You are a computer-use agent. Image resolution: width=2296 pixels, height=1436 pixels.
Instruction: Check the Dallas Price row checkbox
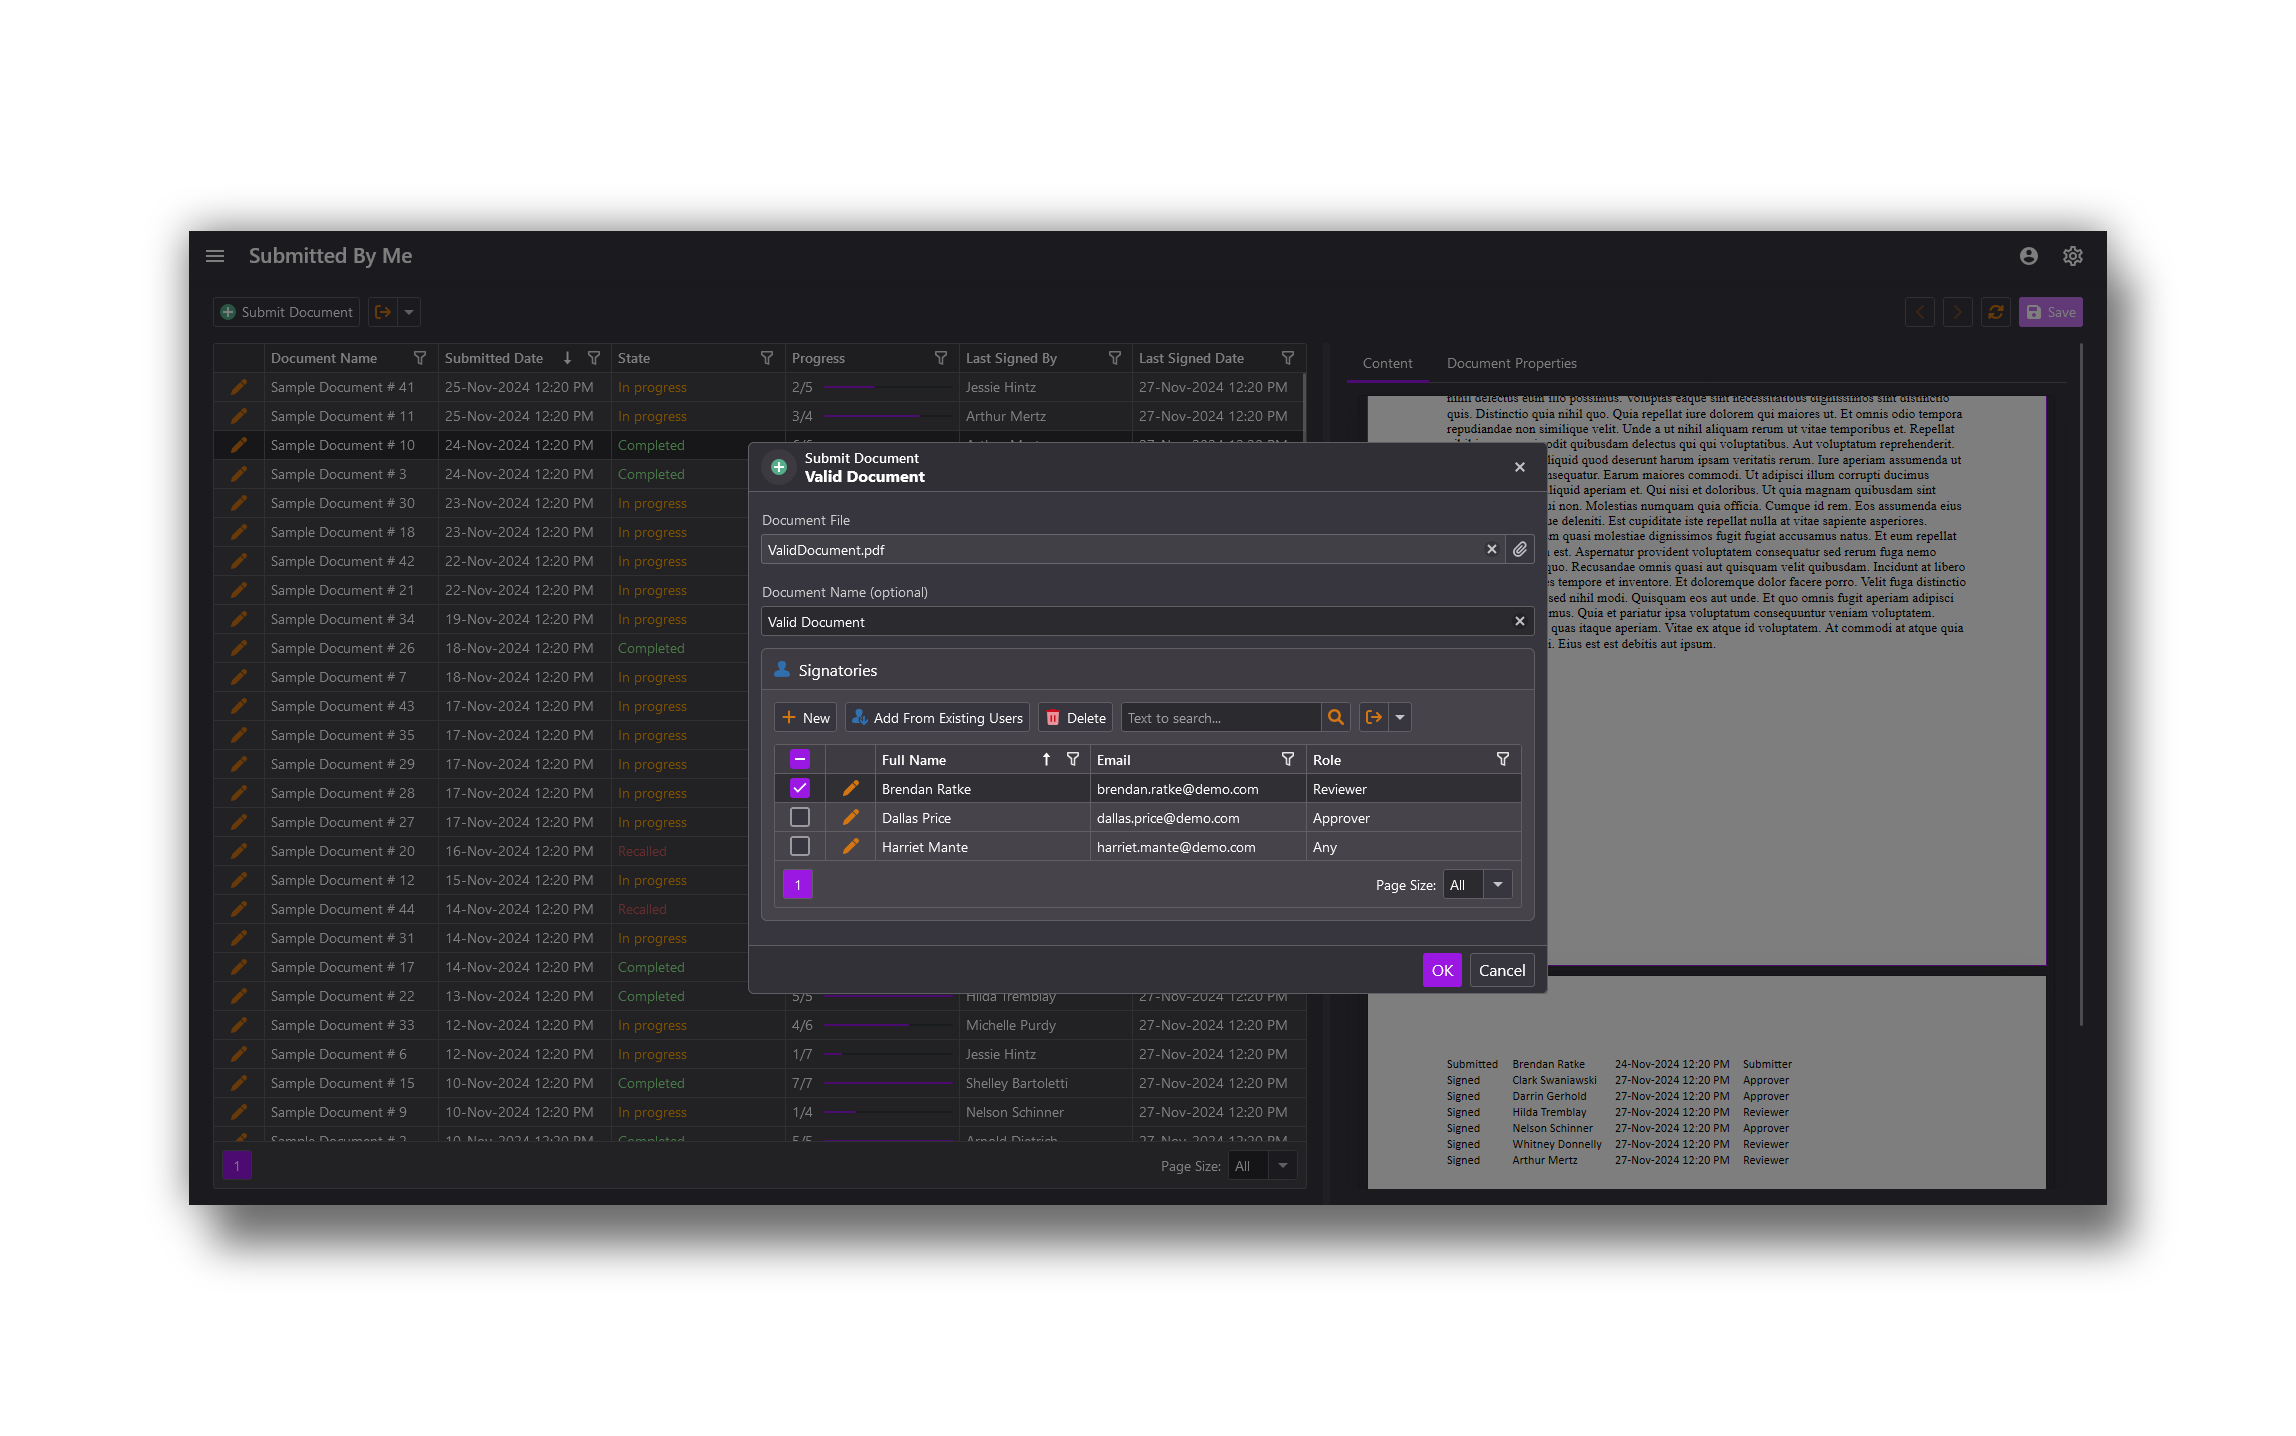799,817
